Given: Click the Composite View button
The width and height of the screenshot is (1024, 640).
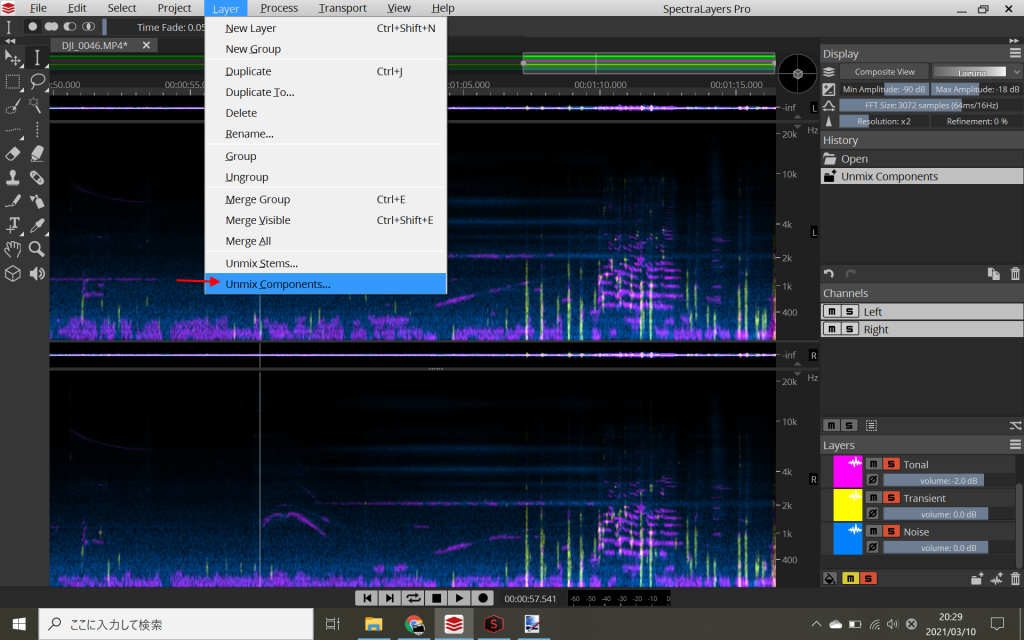Looking at the screenshot, I should (884, 72).
